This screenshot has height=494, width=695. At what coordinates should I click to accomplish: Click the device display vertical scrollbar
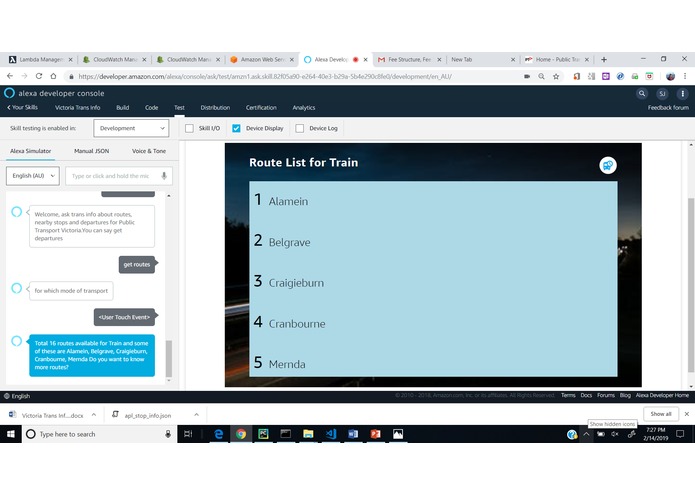[691, 286]
